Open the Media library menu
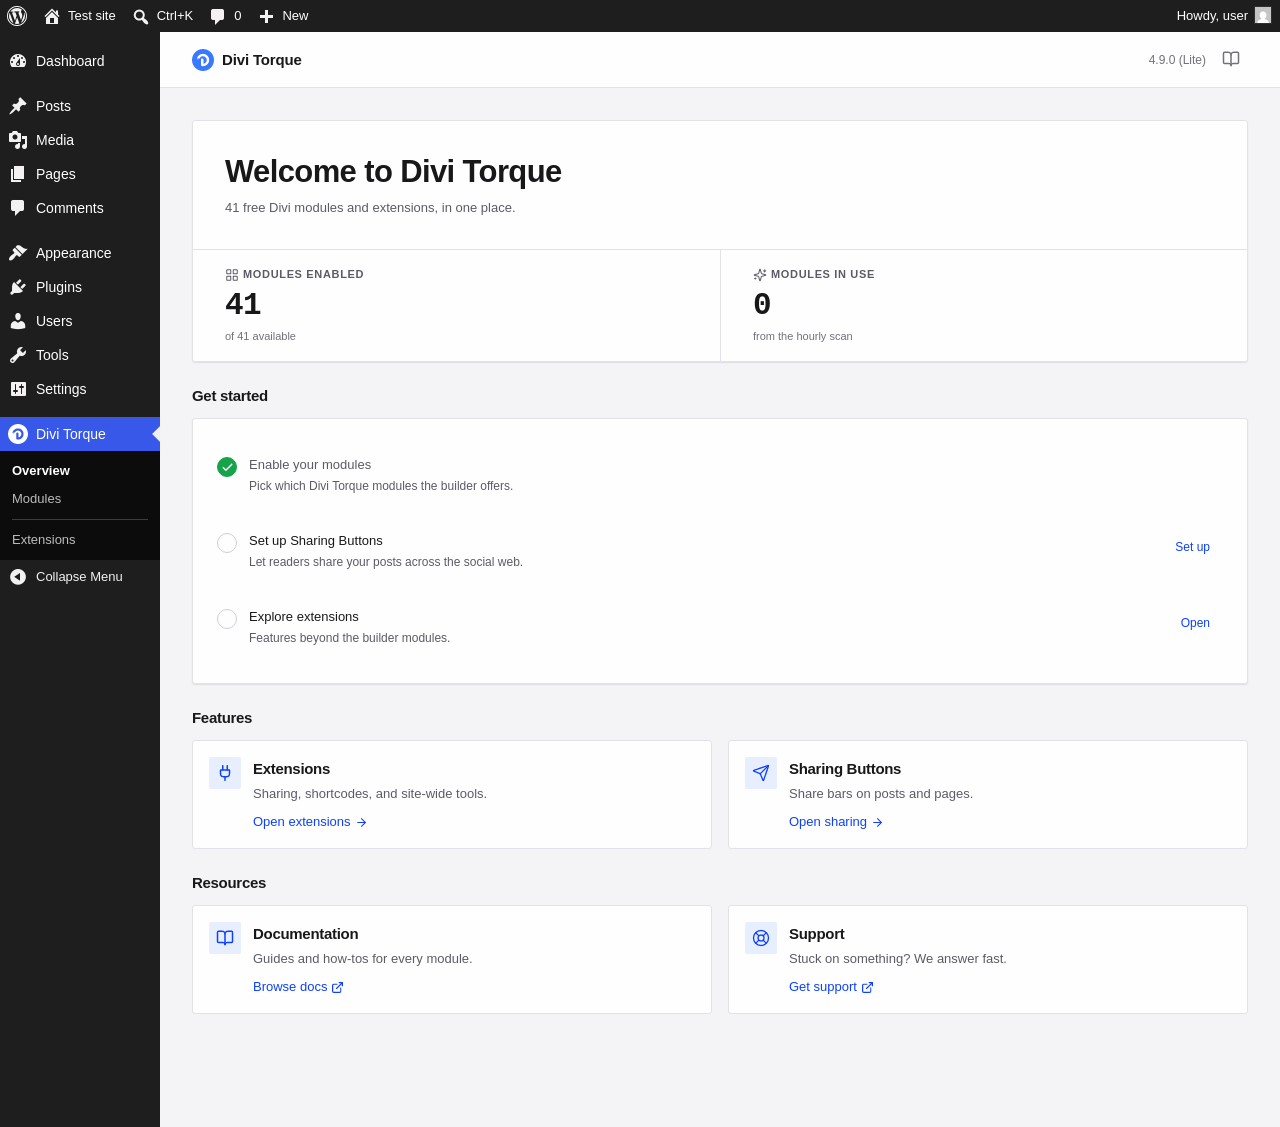Viewport: 1280px width, 1127px height. tap(80, 140)
